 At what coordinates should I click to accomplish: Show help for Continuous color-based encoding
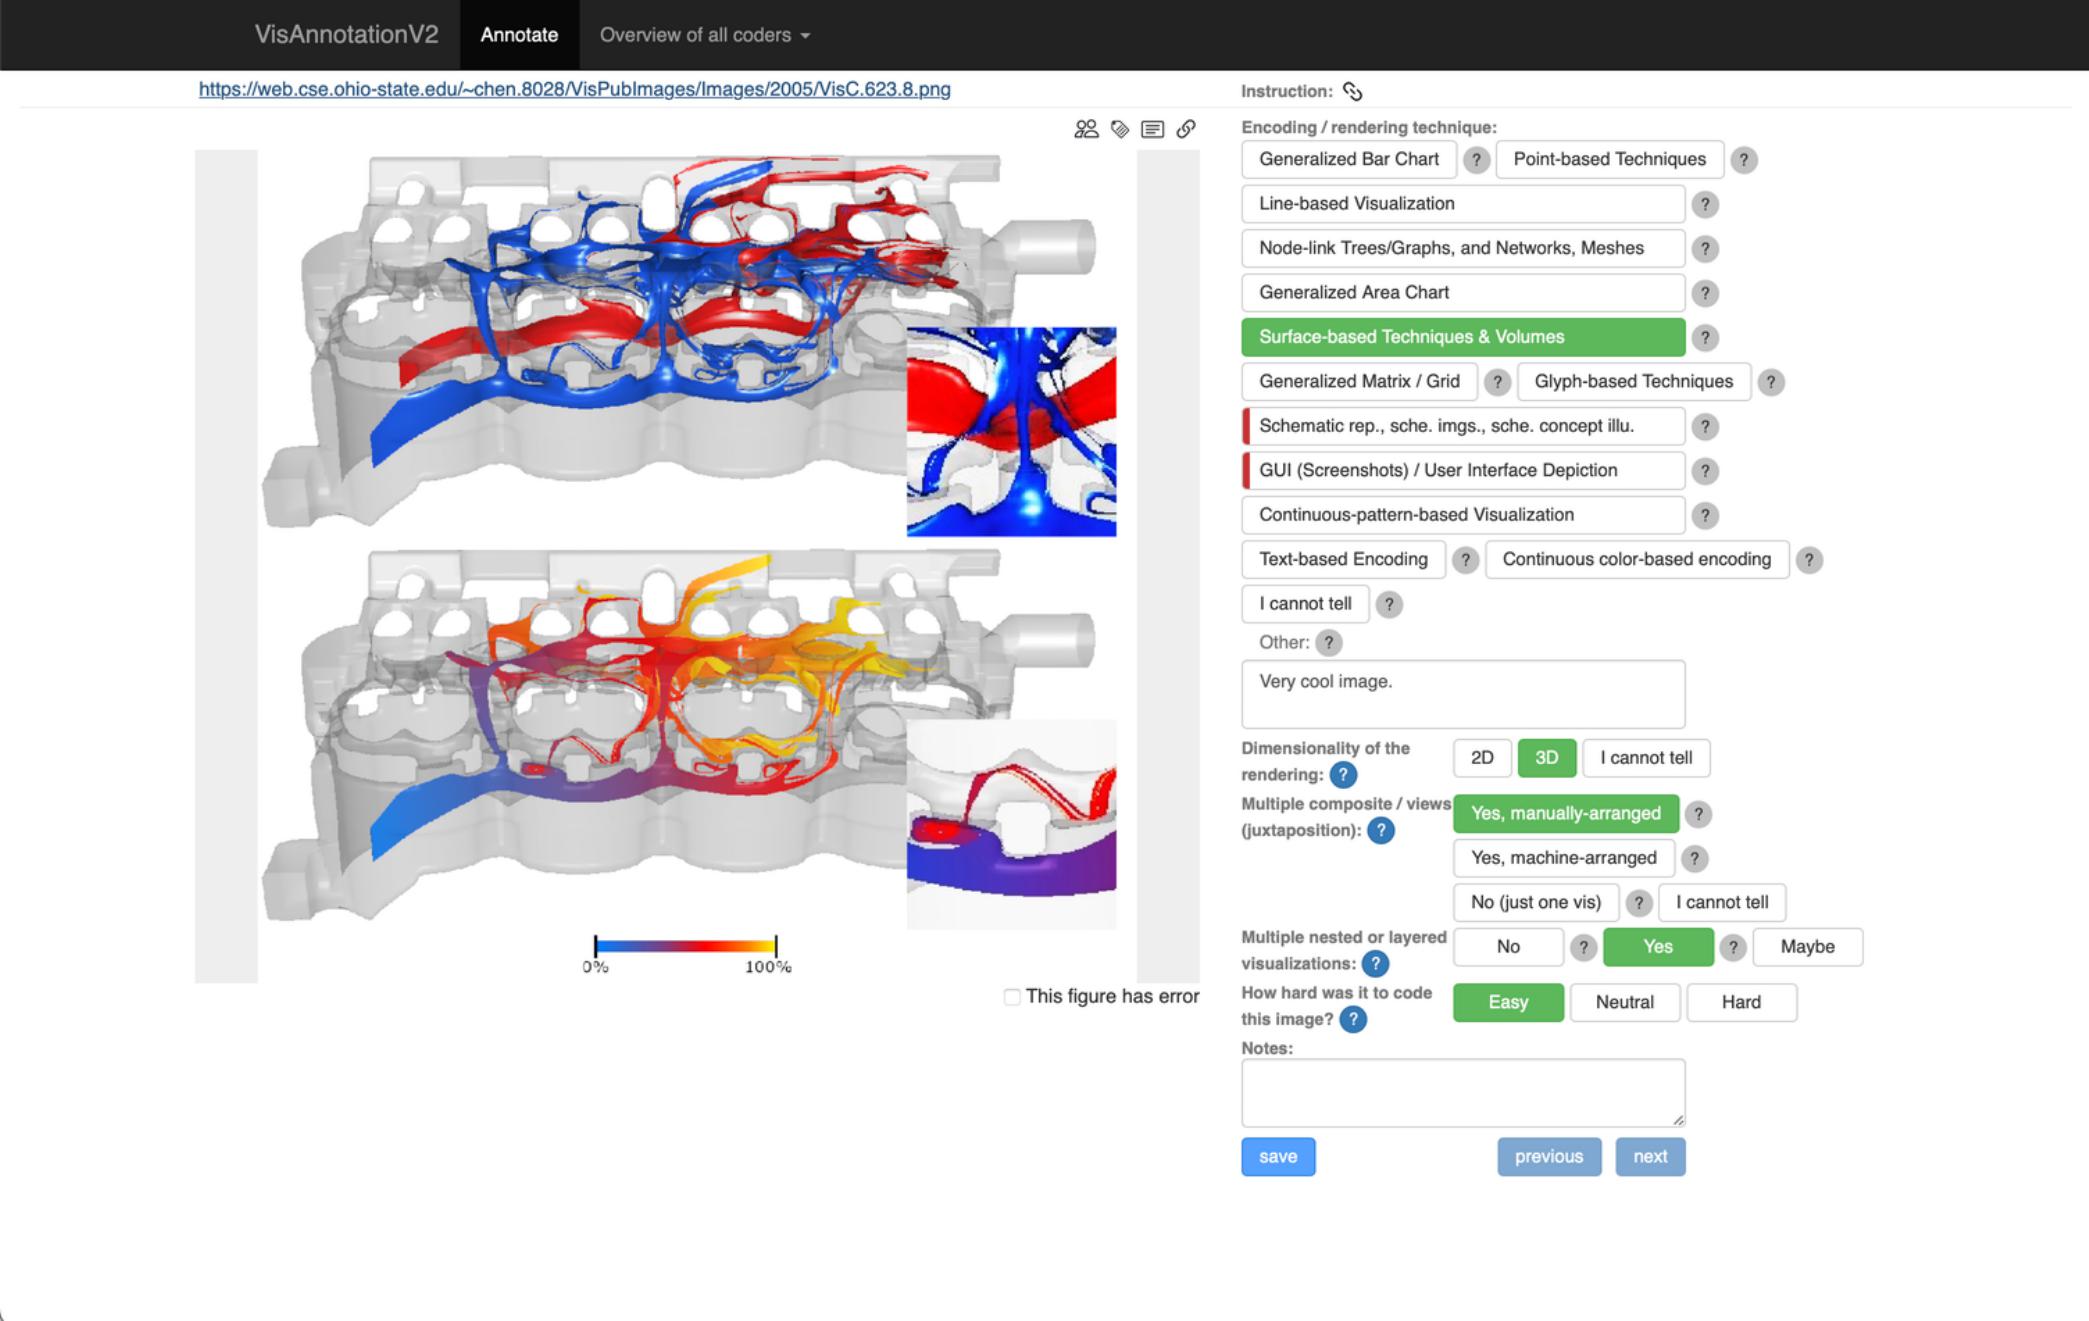coord(1809,560)
